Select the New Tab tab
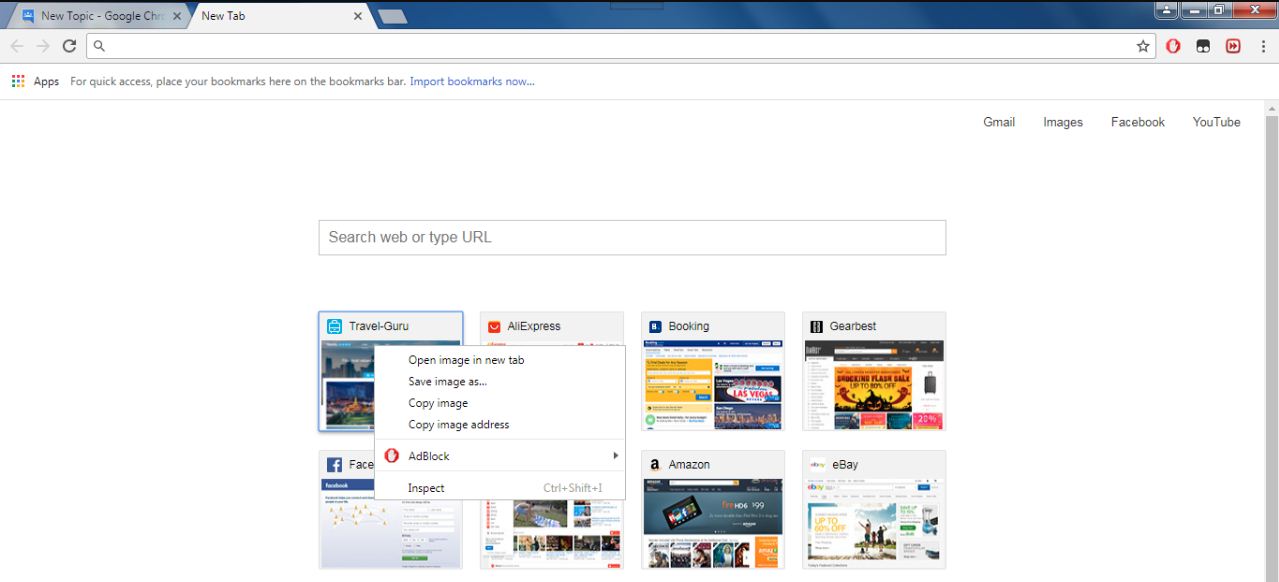The width and height of the screenshot is (1279, 582). (x=280, y=16)
